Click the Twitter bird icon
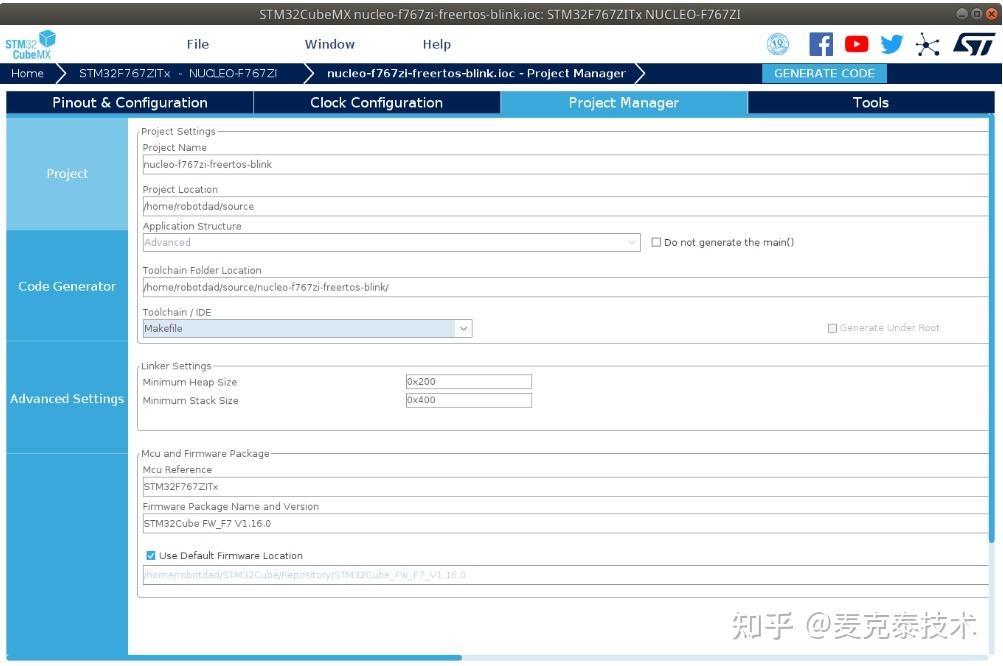Viewport: 1003px width, 666px height. 890,43
